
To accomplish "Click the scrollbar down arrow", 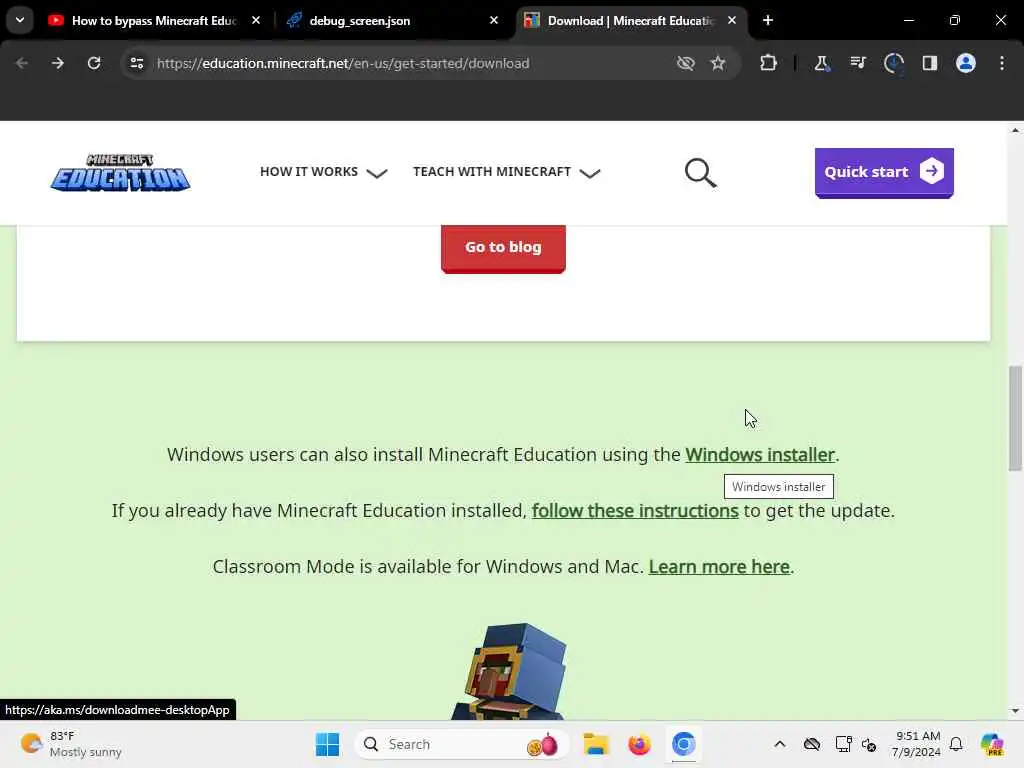I will (x=1015, y=711).
